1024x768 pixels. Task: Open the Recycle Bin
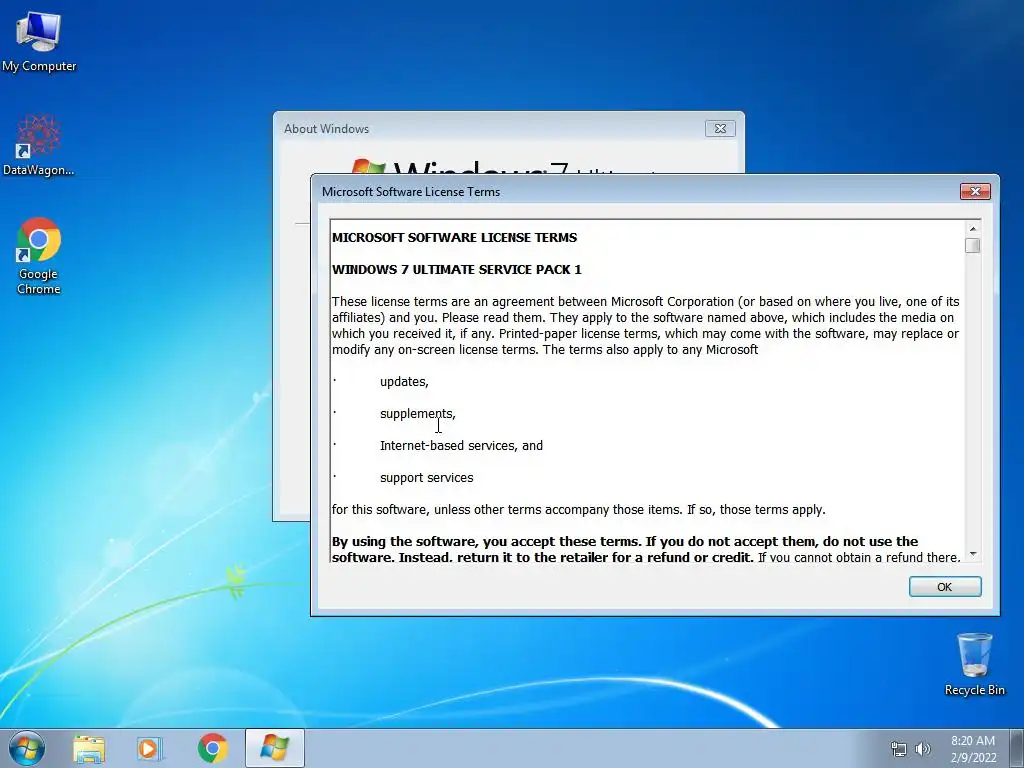tap(974, 664)
